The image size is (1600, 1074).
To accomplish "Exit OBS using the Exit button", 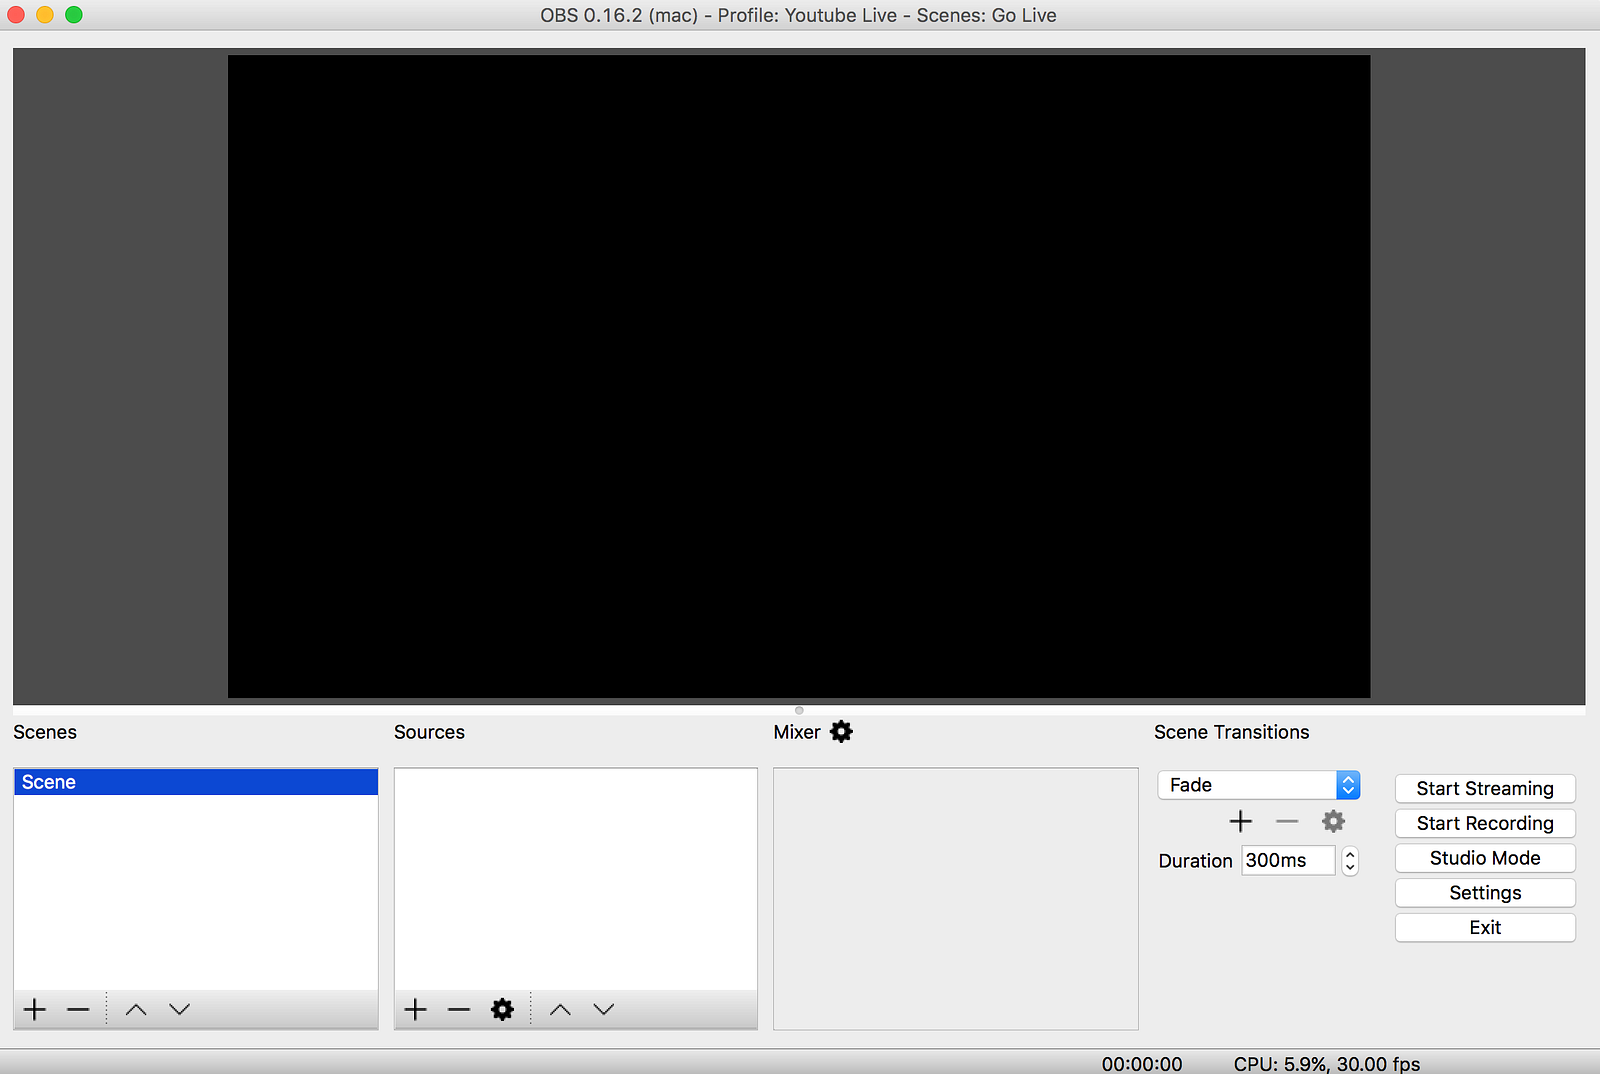I will coord(1485,927).
